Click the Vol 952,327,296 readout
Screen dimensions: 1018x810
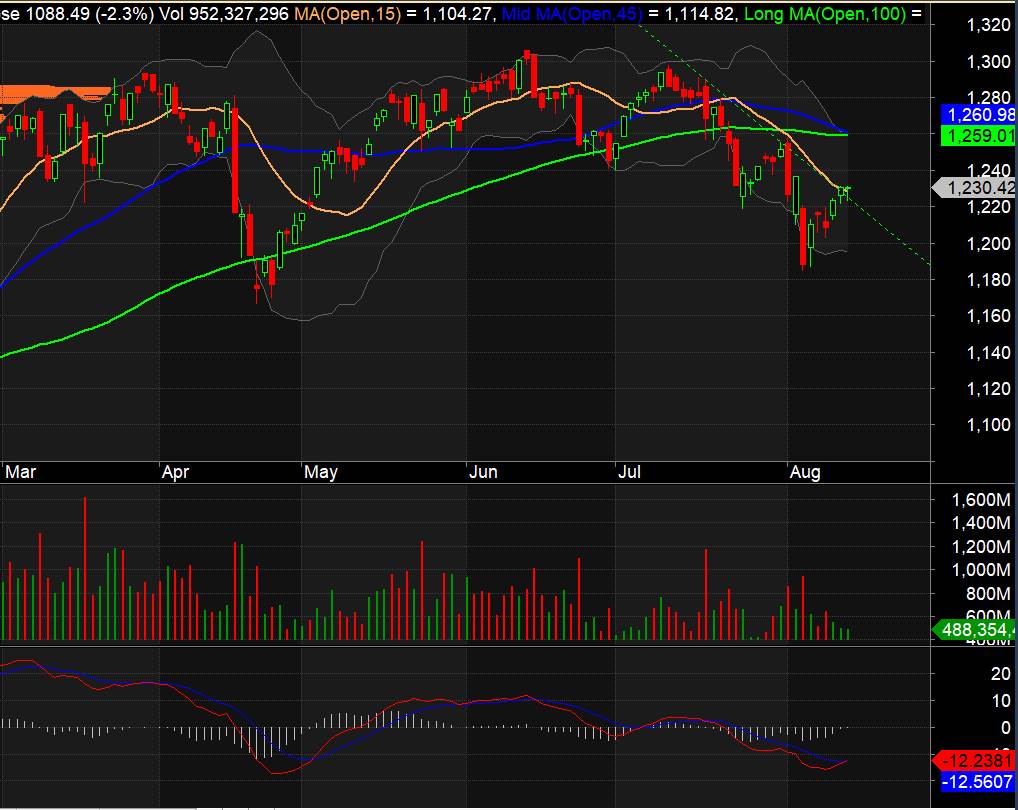pos(224,13)
